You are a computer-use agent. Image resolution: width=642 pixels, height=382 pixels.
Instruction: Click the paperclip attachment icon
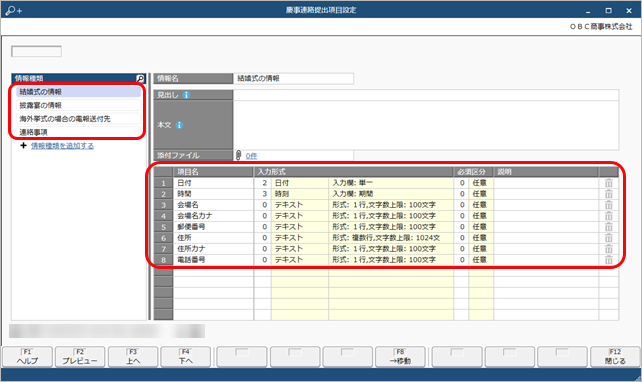(x=238, y=156)
